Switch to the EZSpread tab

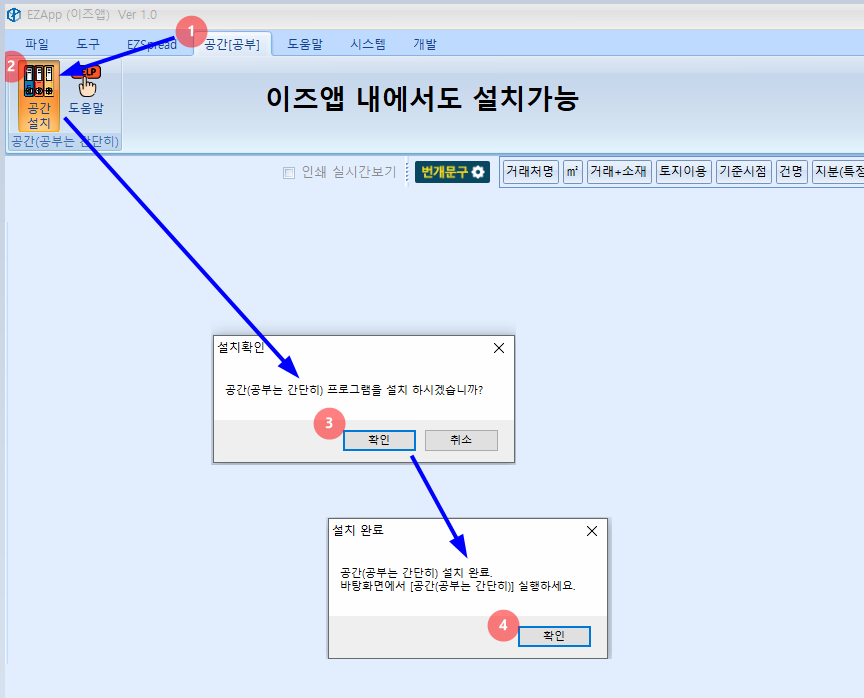click(x=152, y=44)
